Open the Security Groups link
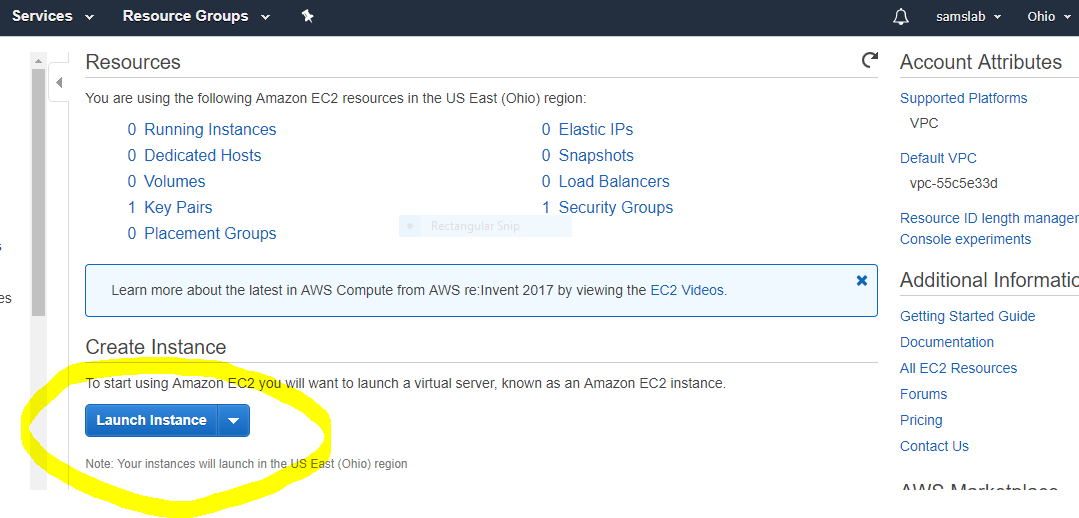This screenshot has width=1079, height=518. point(616,207)
